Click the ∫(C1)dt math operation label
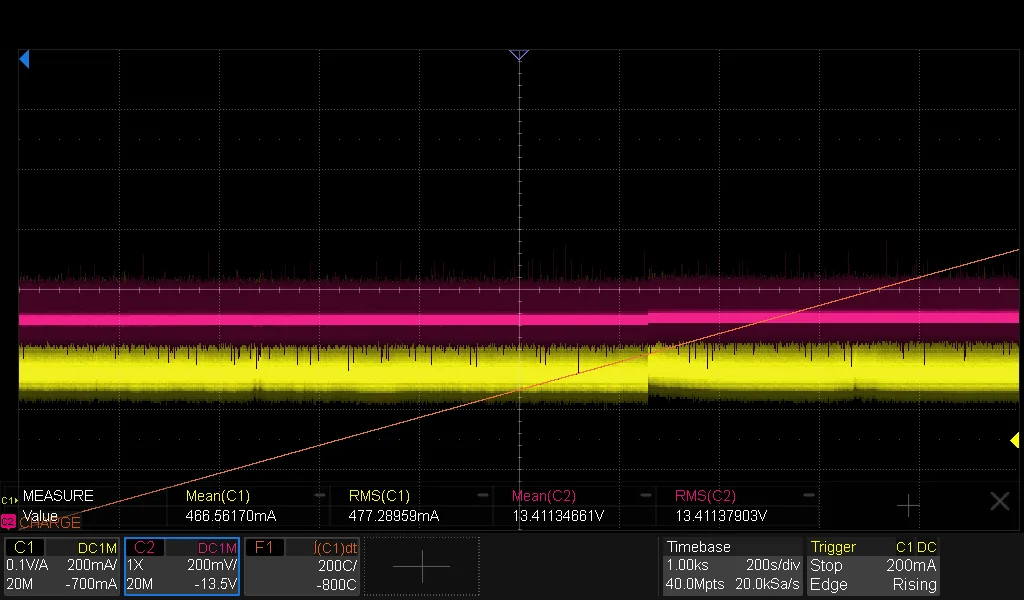The image size is (1024, 600). 336,548
